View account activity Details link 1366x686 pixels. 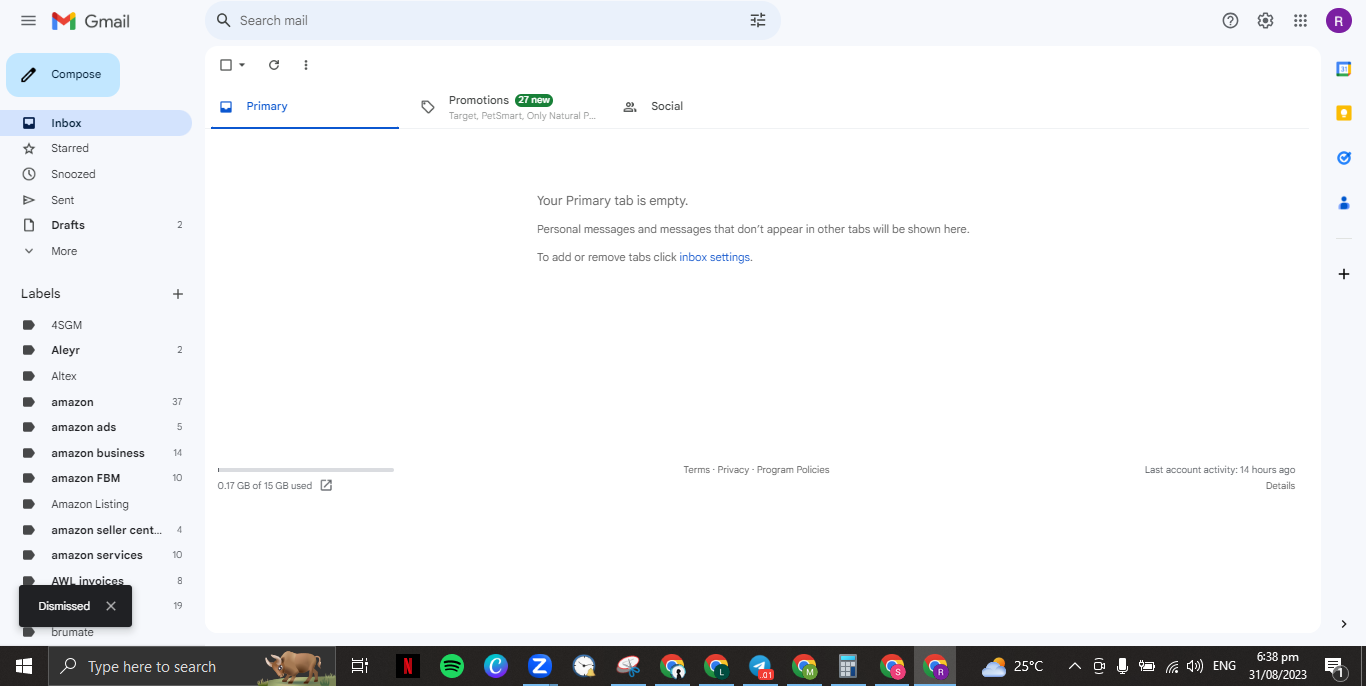(1280, 486)
